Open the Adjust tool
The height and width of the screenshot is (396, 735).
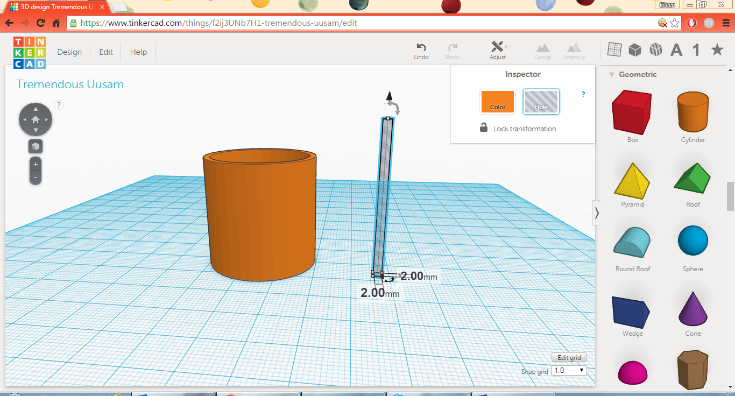[497, 50]
